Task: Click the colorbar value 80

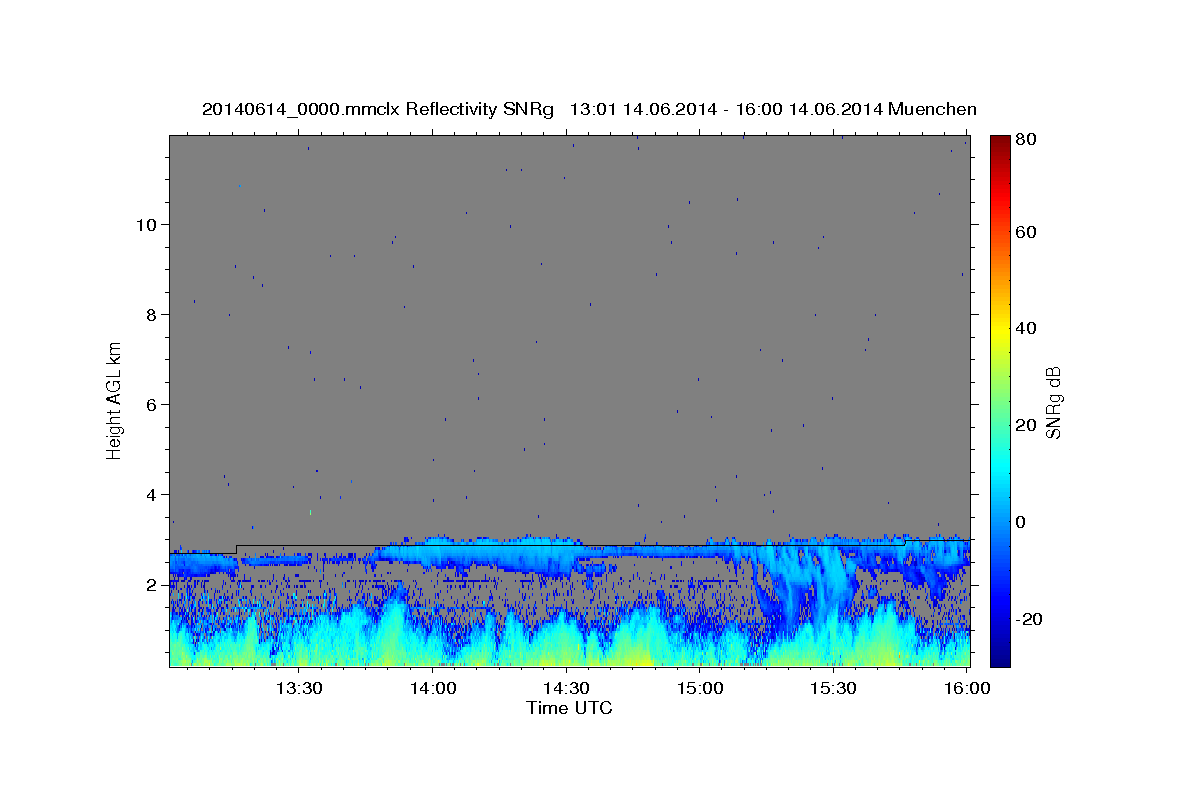Action: (1025, 140)
